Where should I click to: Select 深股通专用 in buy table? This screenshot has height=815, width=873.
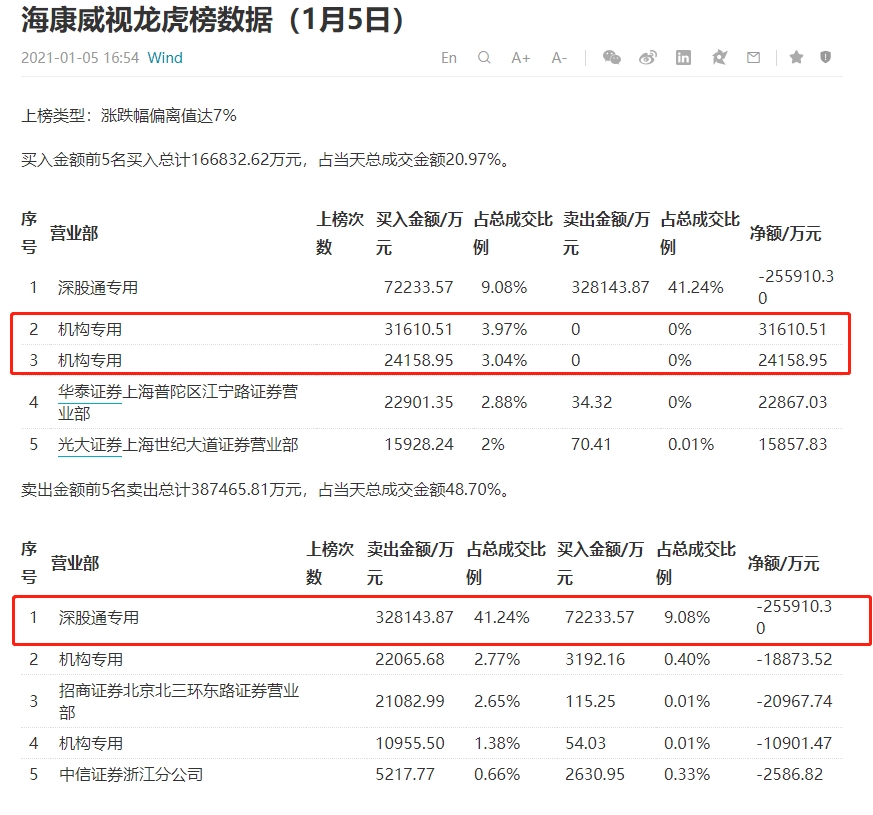98,288
